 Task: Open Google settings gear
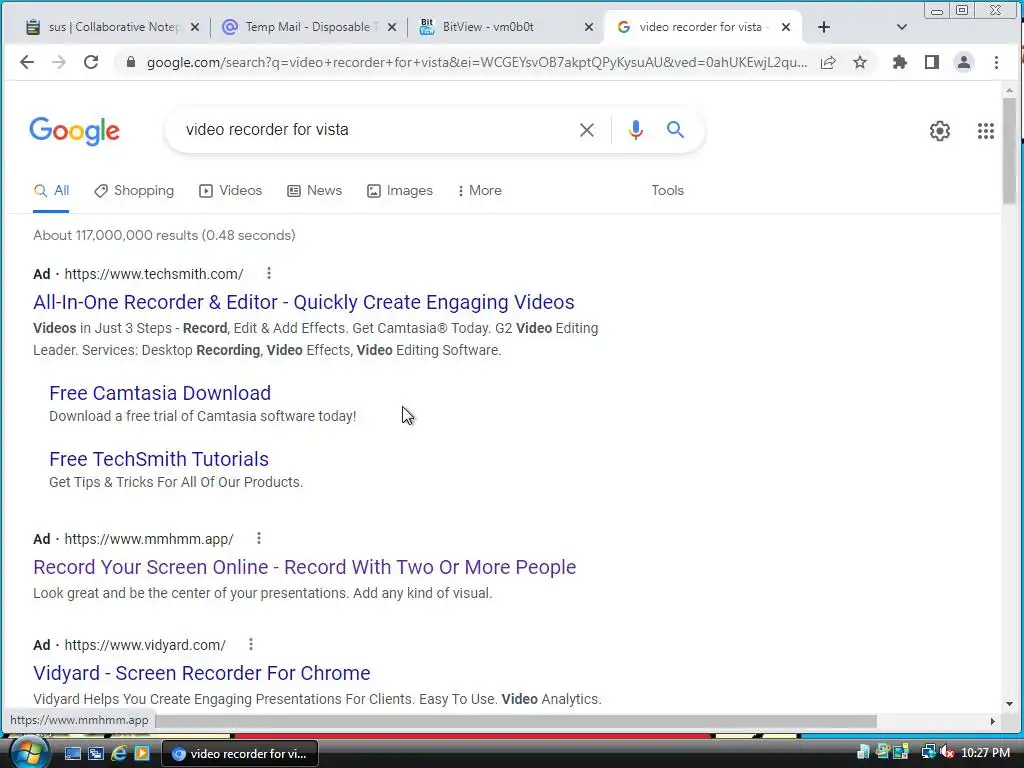pyautogui.click(x=940, y=131)
